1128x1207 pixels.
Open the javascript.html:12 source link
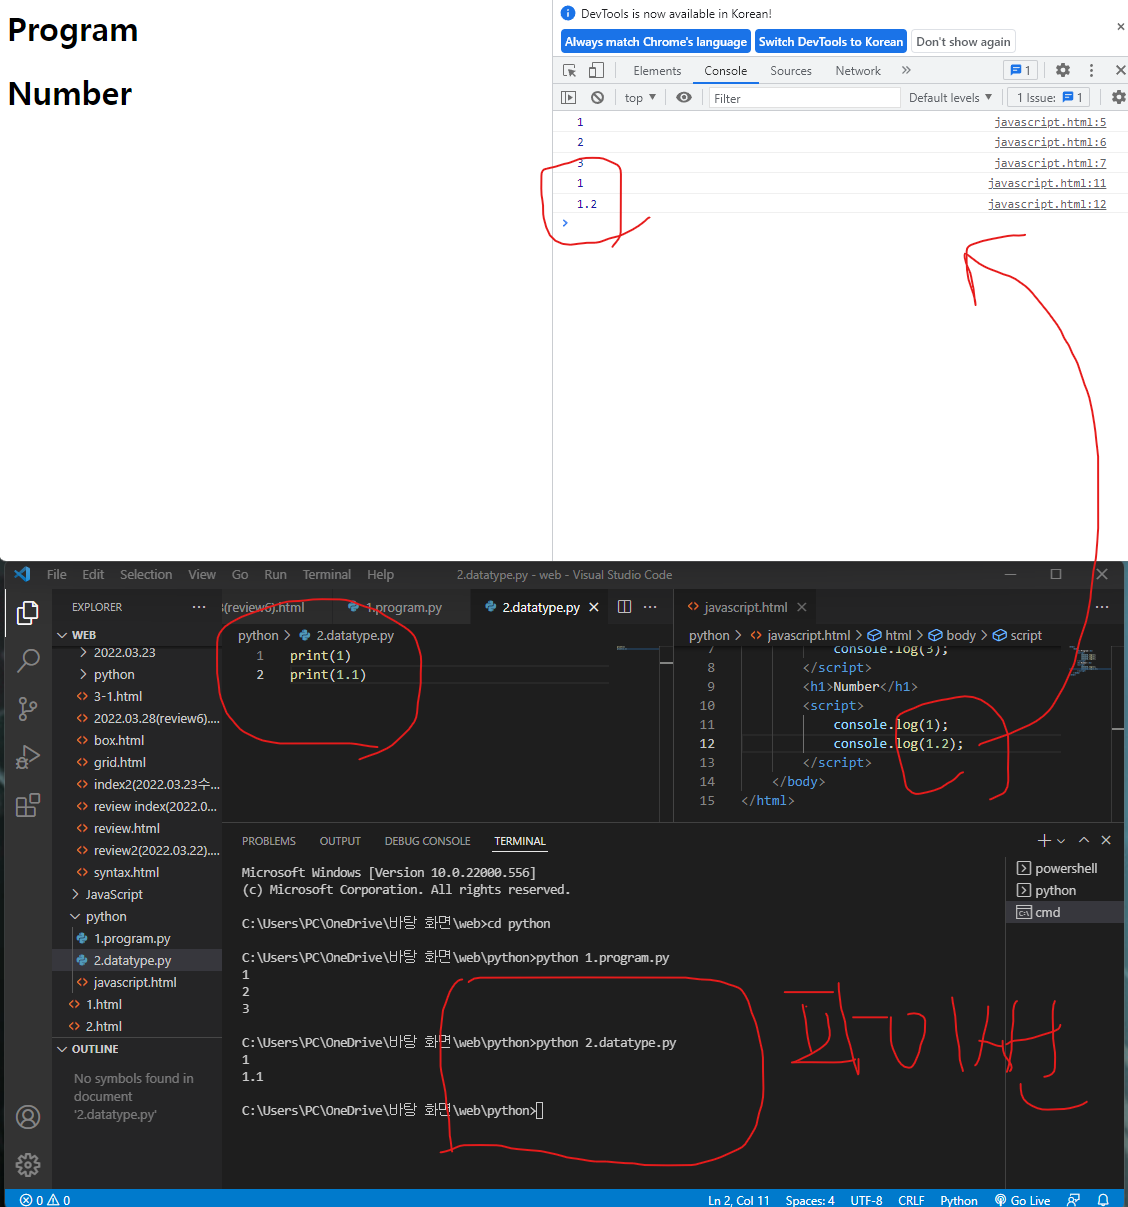pyautogui.click(x=1047, y=204)
